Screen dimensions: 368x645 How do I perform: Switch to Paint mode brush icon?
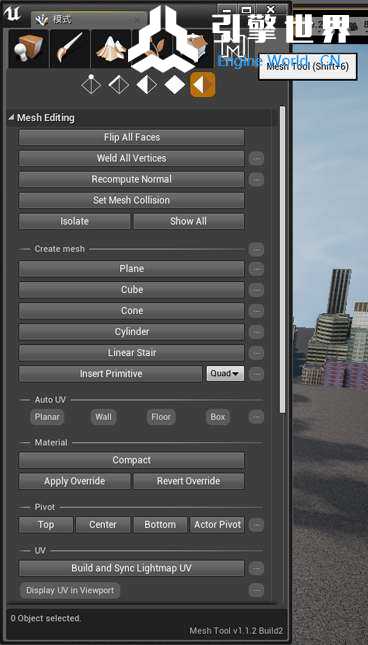(x=70, y=49)
